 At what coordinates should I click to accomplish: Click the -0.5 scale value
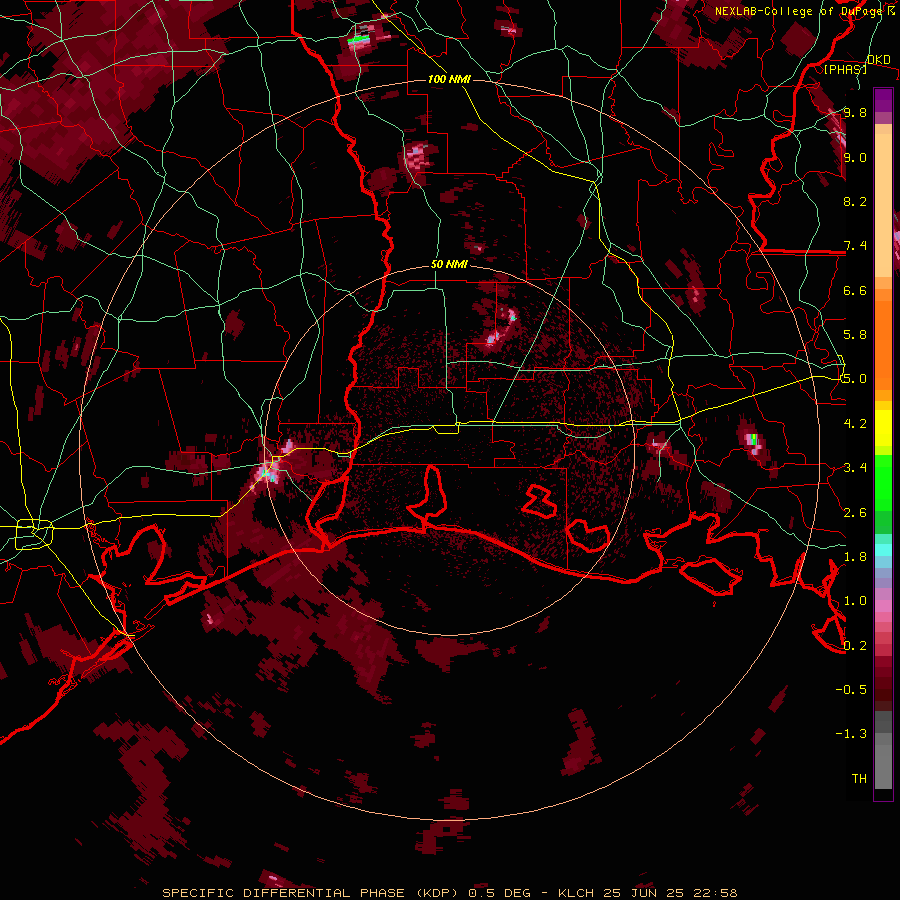tap(851, 690)
